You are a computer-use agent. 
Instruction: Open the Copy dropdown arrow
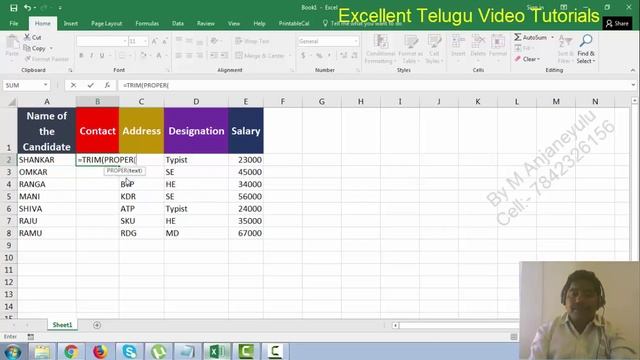point(51,48)
